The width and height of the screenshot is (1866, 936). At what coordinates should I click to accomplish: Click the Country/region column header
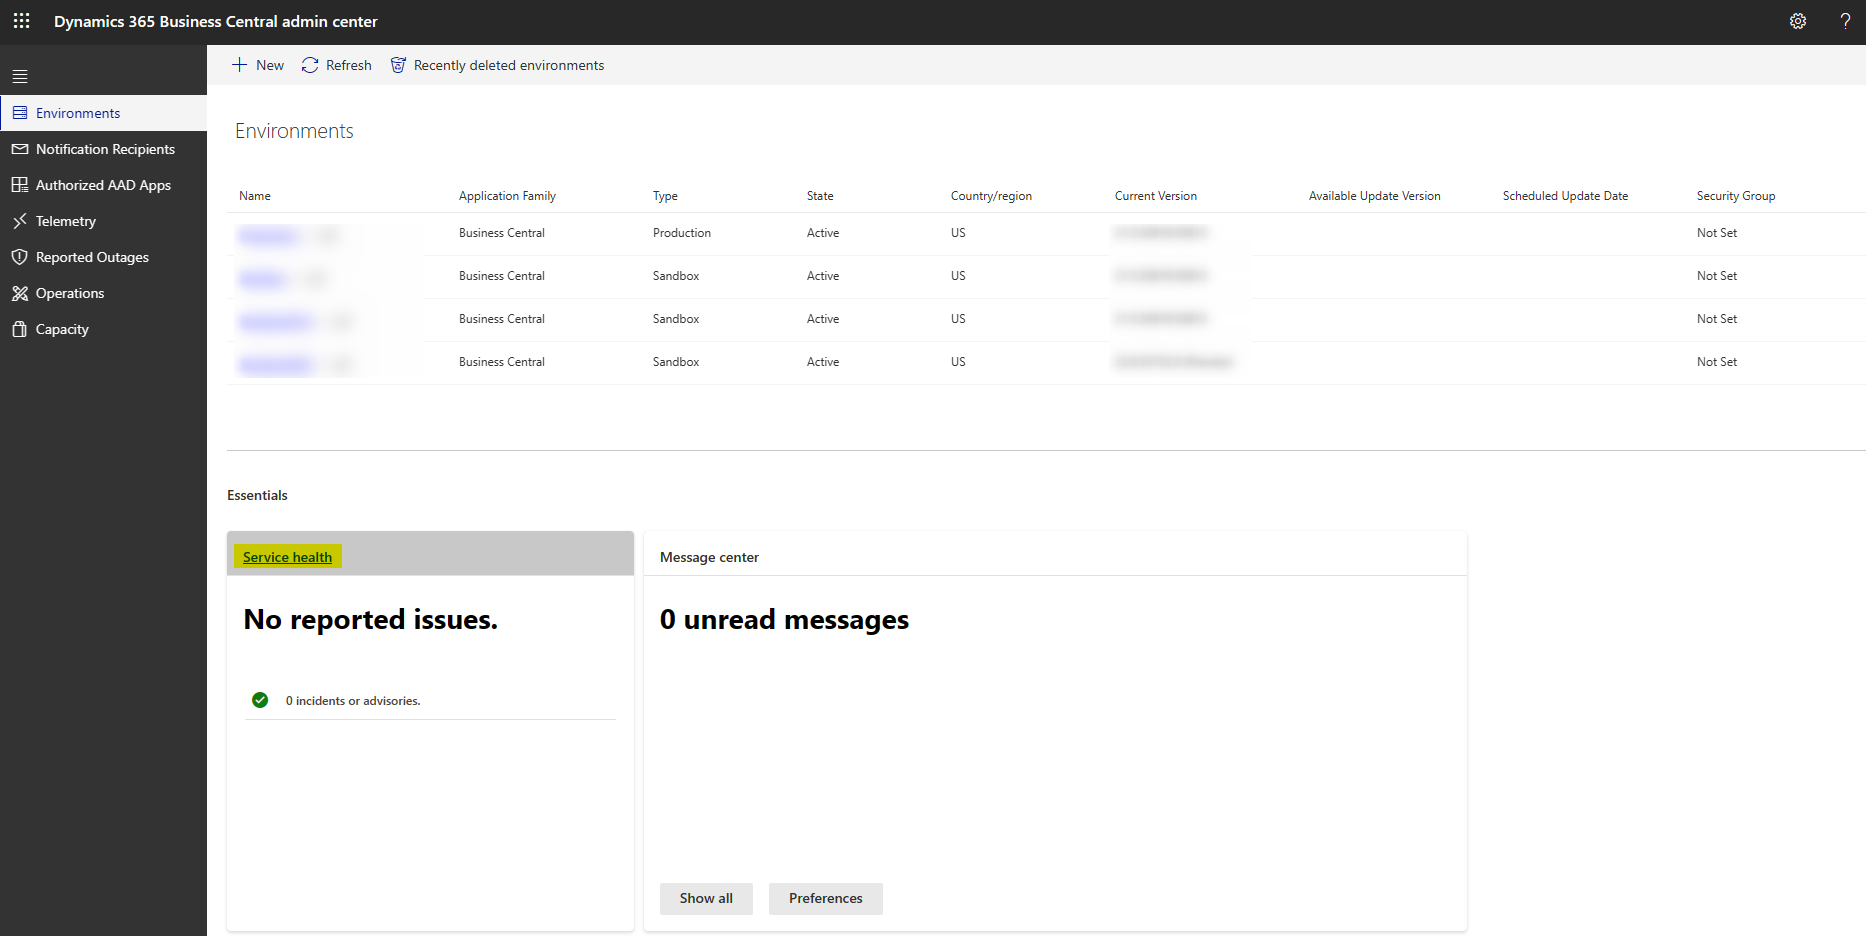tap(991, 196)
